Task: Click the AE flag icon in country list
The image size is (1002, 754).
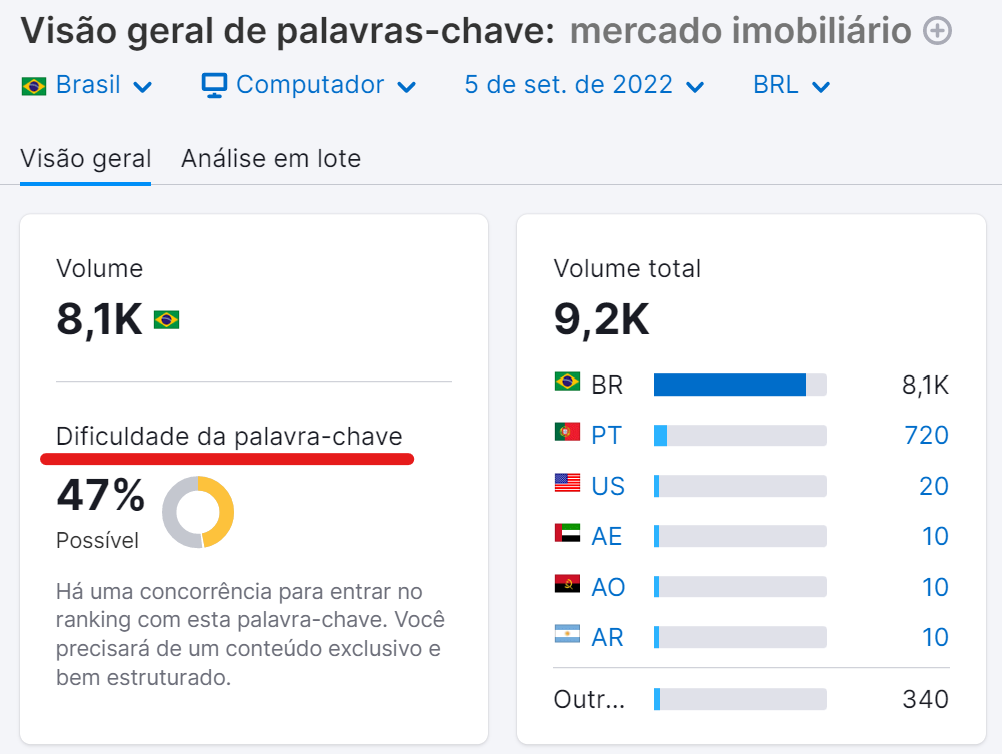Action: 567,536
